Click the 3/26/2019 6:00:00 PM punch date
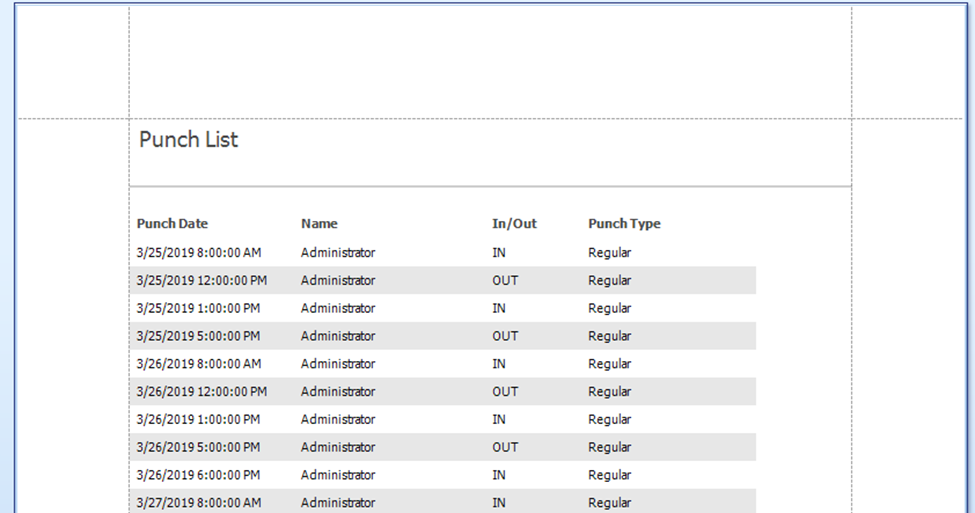 pos(198,475)
